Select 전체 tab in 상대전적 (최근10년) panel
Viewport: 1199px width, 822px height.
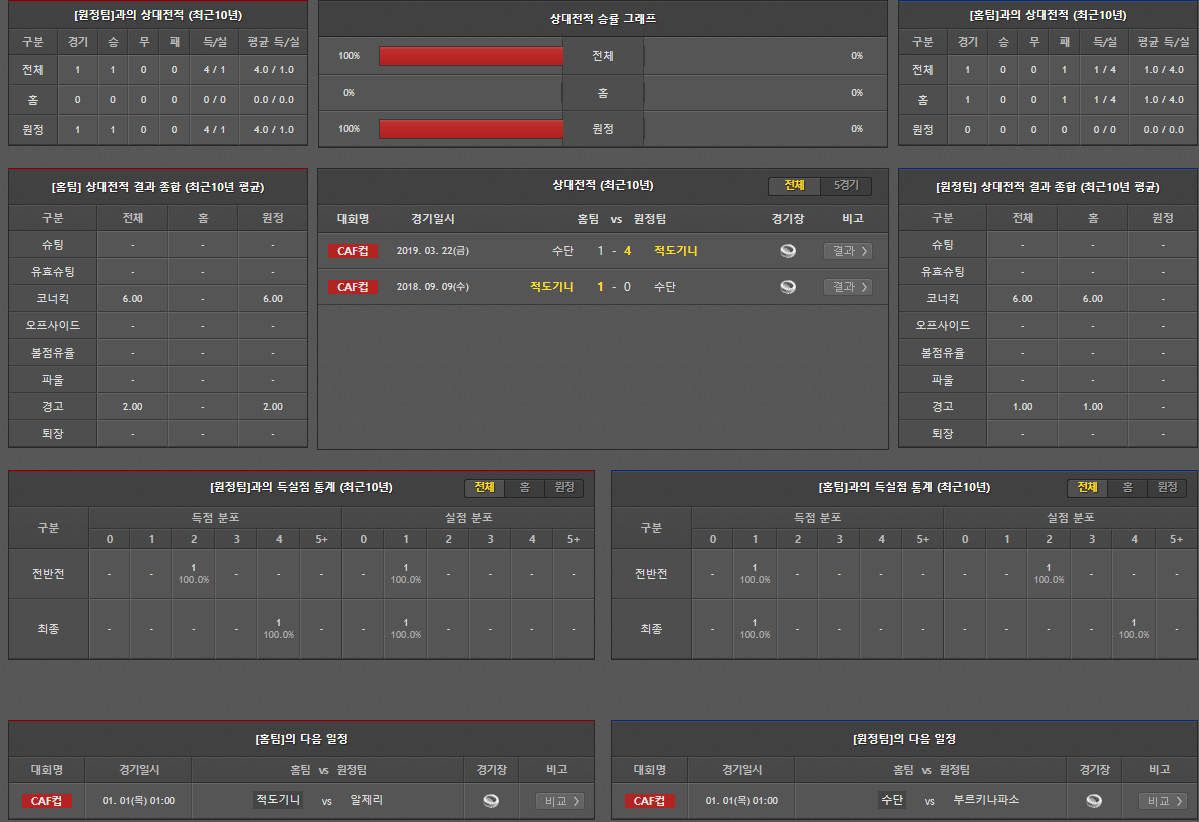coord(794,186)
